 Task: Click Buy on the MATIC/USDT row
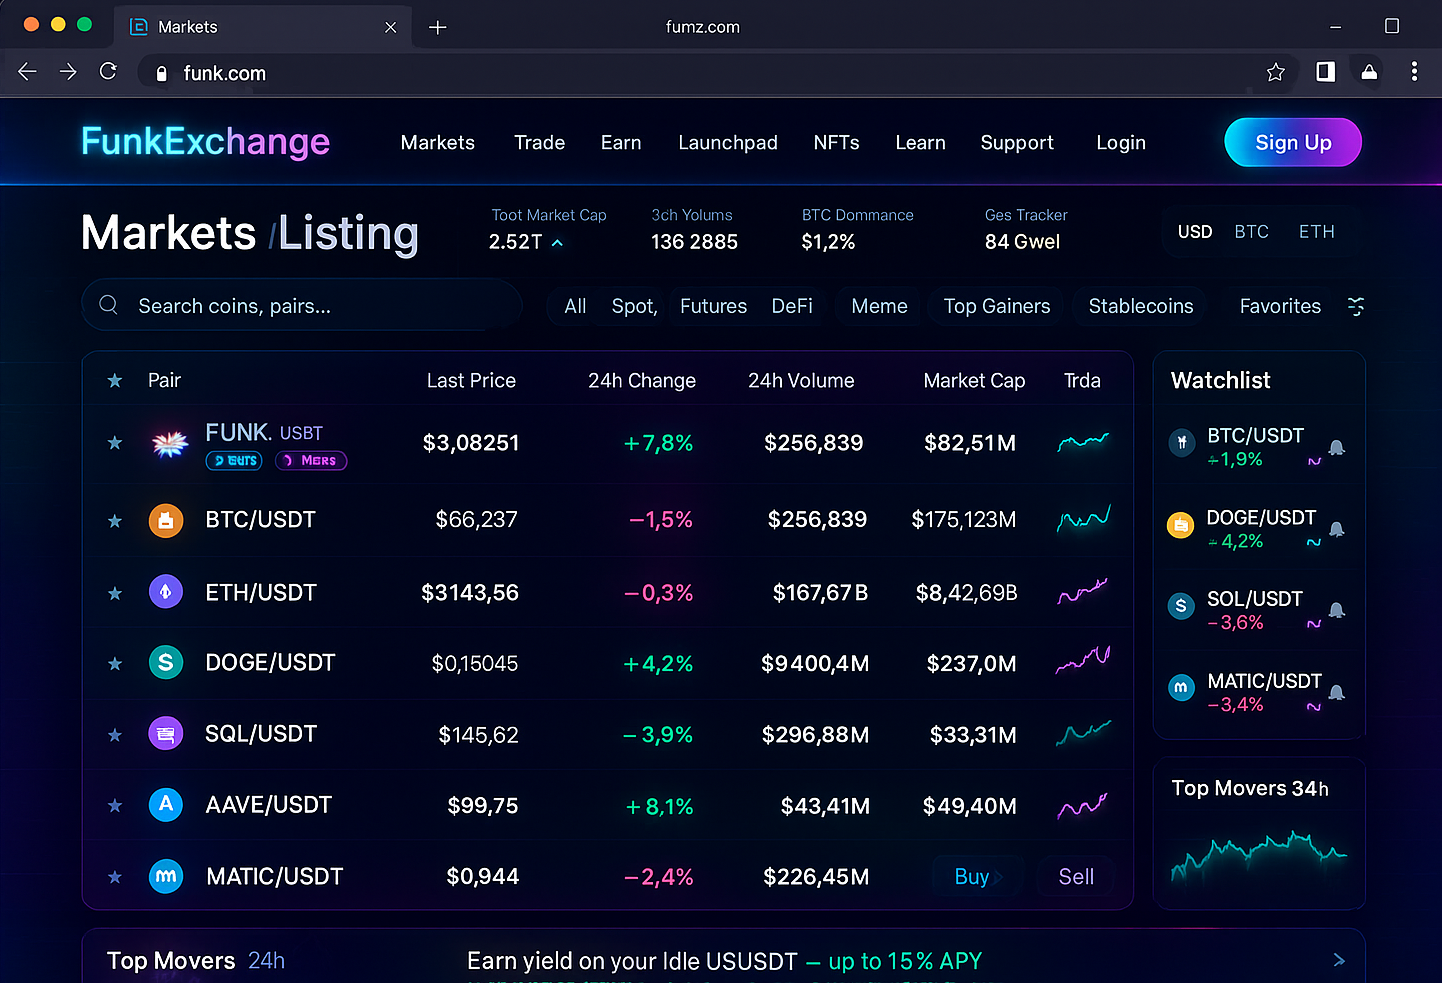point(974,877)
